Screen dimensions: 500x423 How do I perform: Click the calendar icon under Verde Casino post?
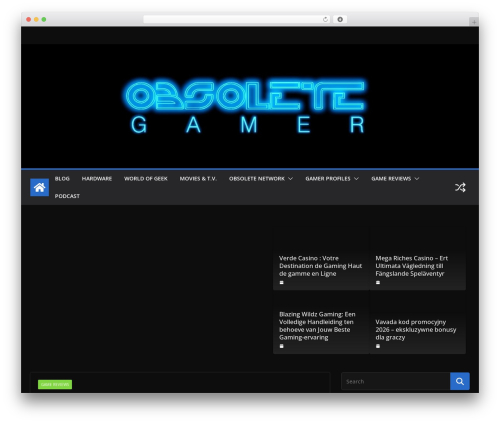coord(282,282)
